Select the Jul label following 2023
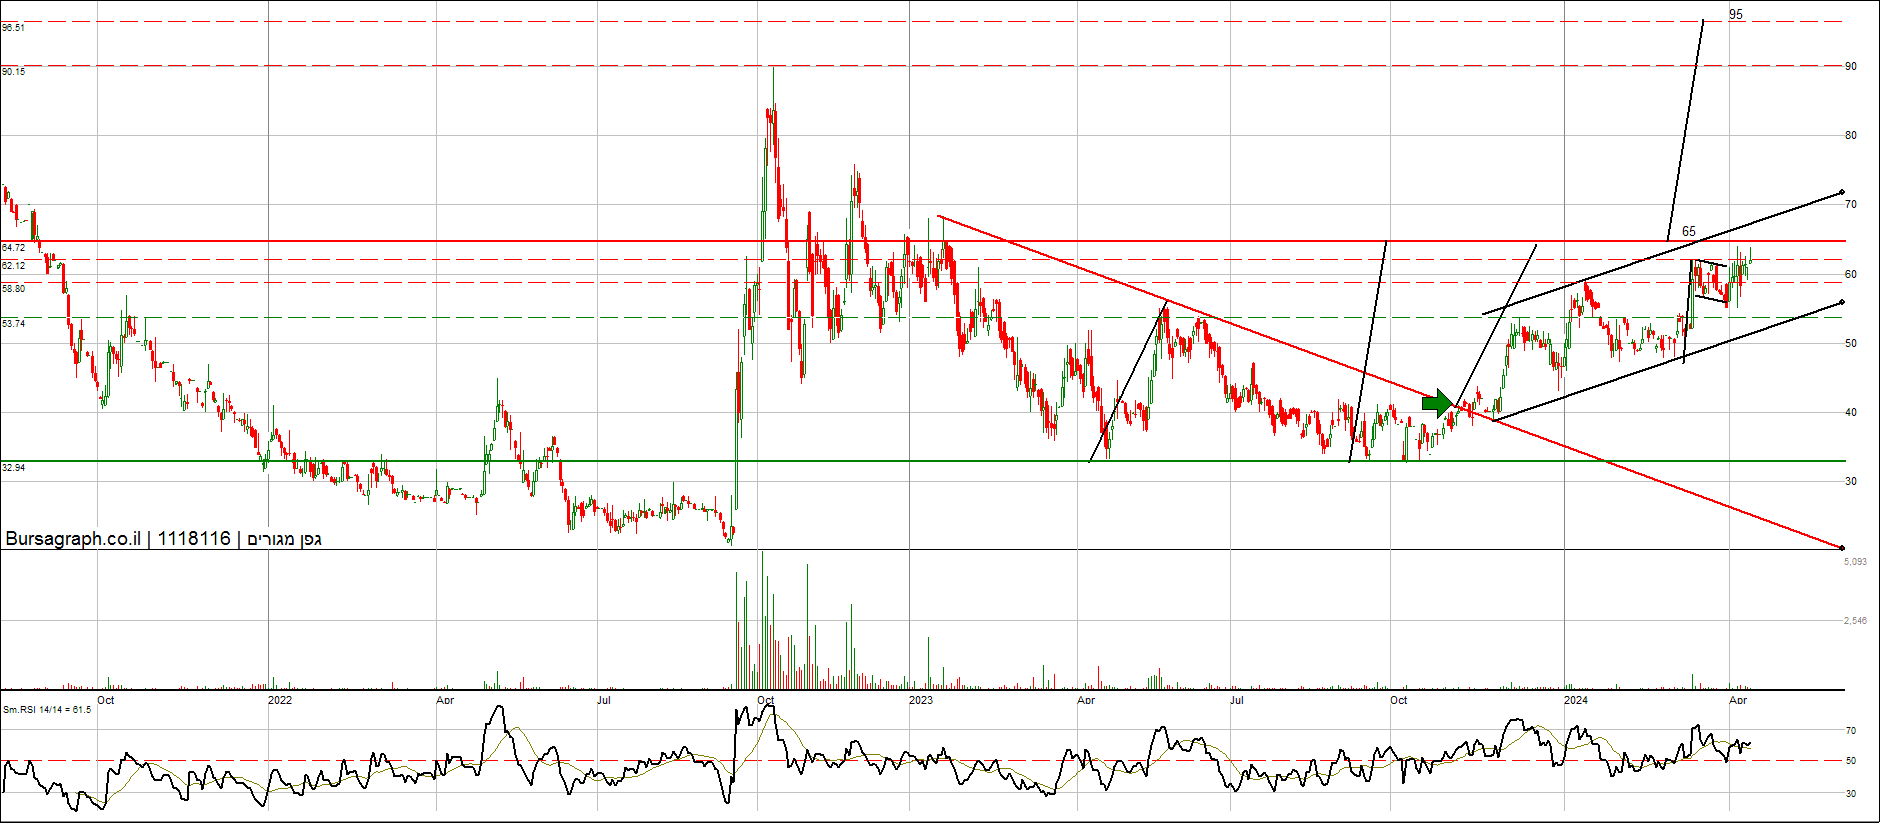This screenshot has width=1880, height=823. [1237, 700]
